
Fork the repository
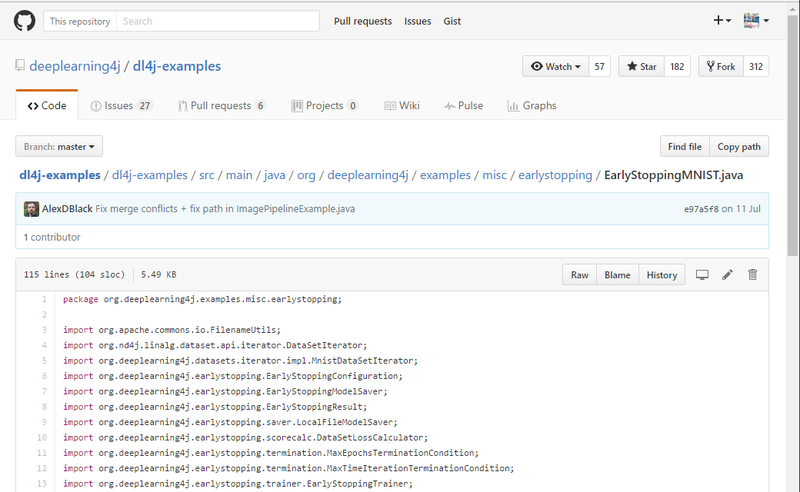(x=721, y=66)
